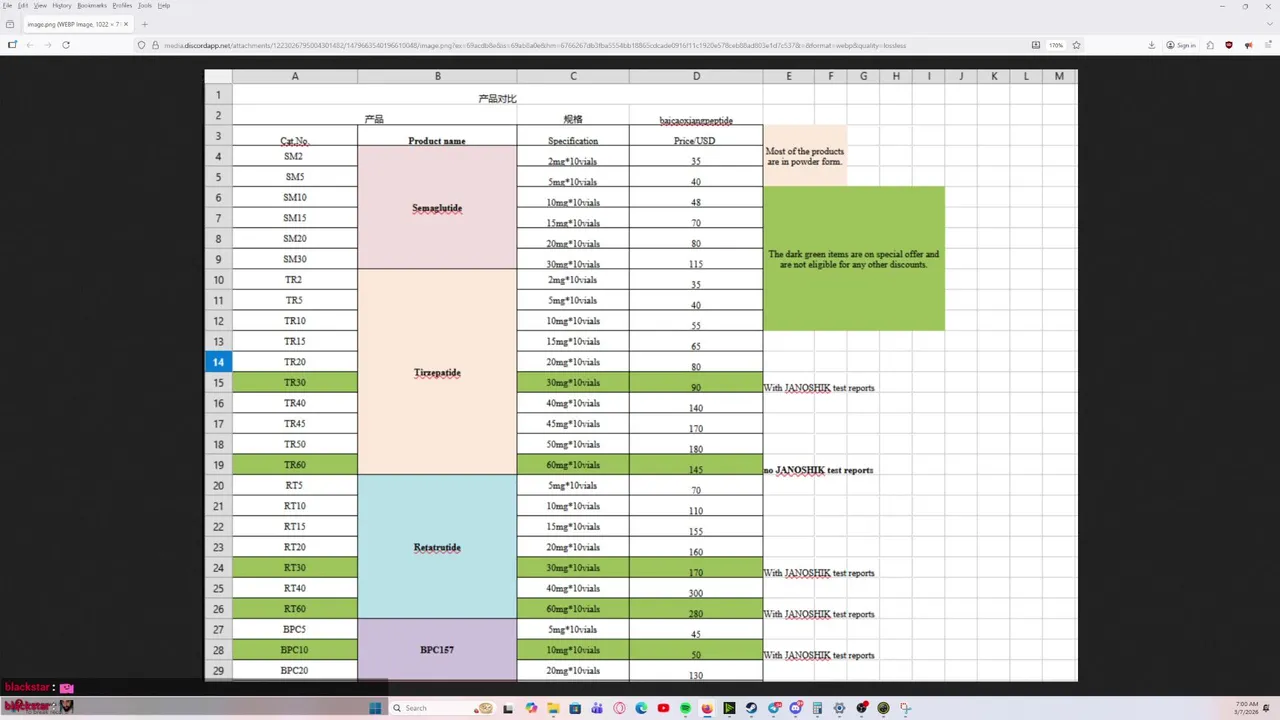Open the megaphone extension icon
Screen dimensions: 1280x720
pyautogui.click(x=1249, y=45)
